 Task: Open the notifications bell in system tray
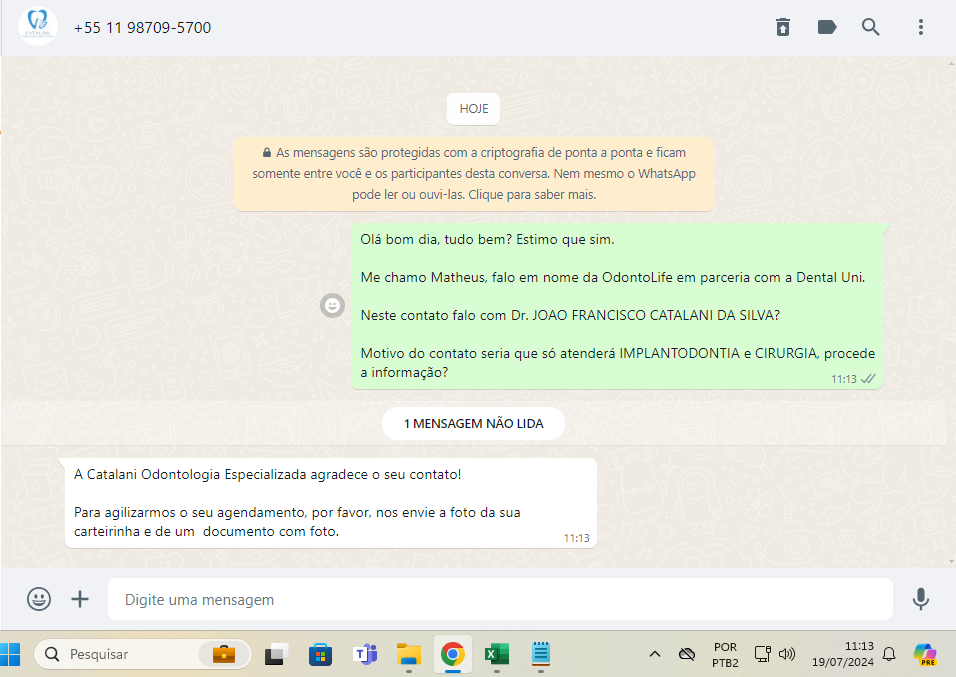point(888,654)
